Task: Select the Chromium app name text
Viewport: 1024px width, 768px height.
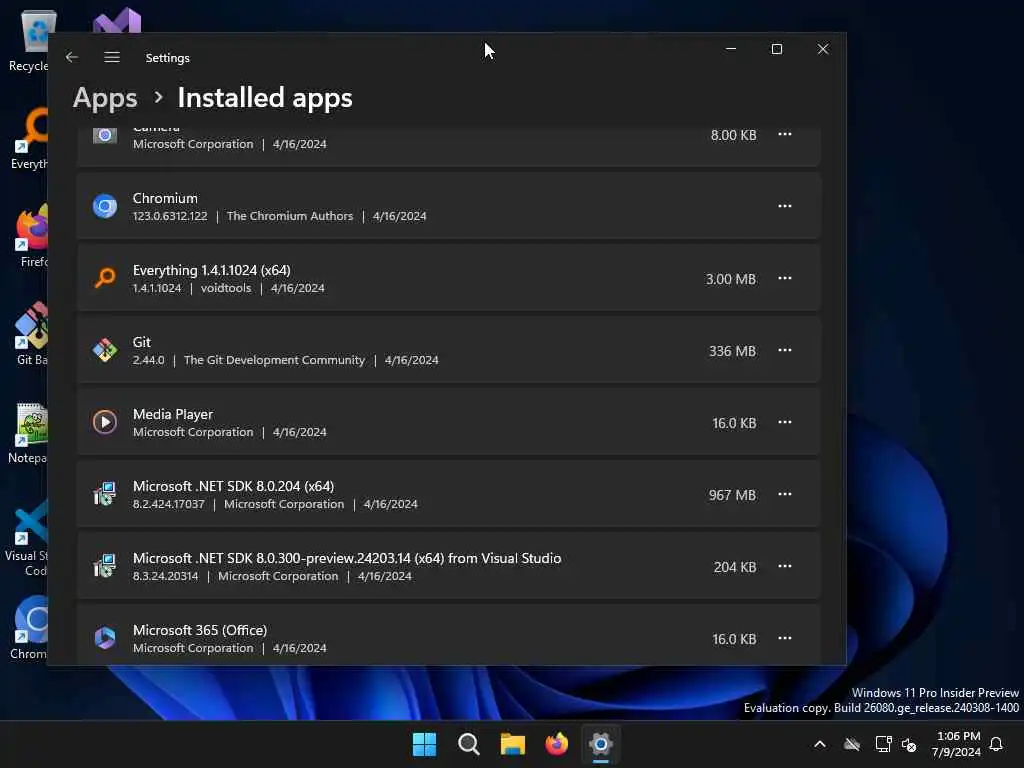Action: [x=165, y=199]
